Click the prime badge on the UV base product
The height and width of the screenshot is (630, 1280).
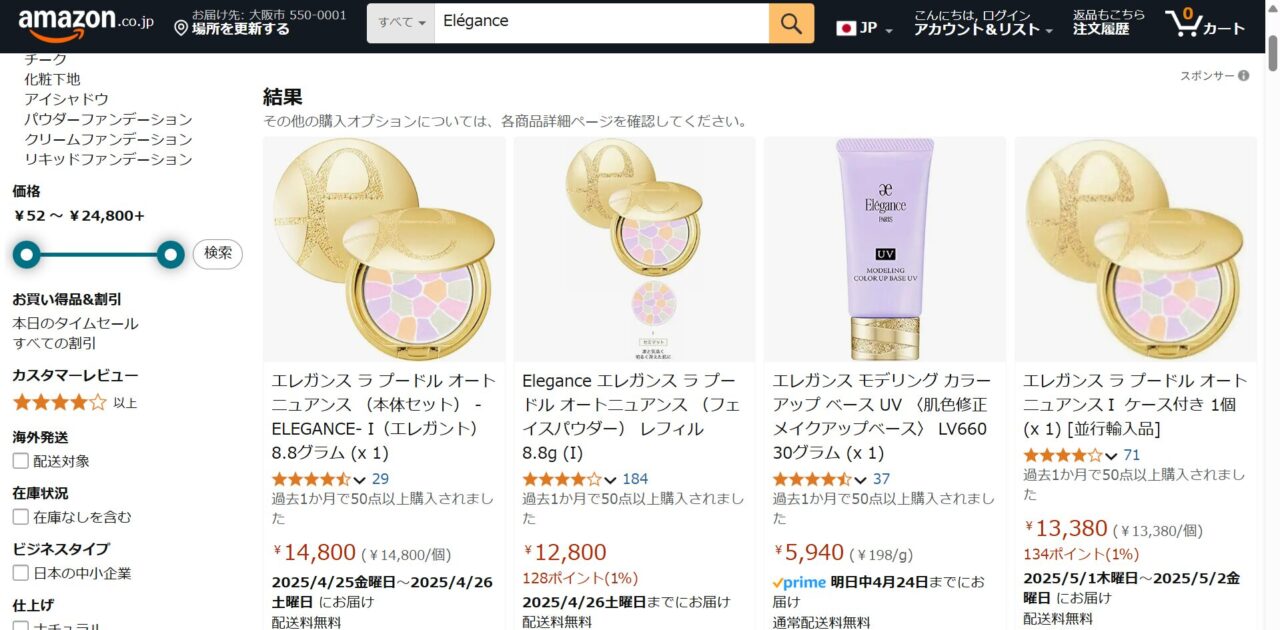pyautogui.click(x=799, y=582)
